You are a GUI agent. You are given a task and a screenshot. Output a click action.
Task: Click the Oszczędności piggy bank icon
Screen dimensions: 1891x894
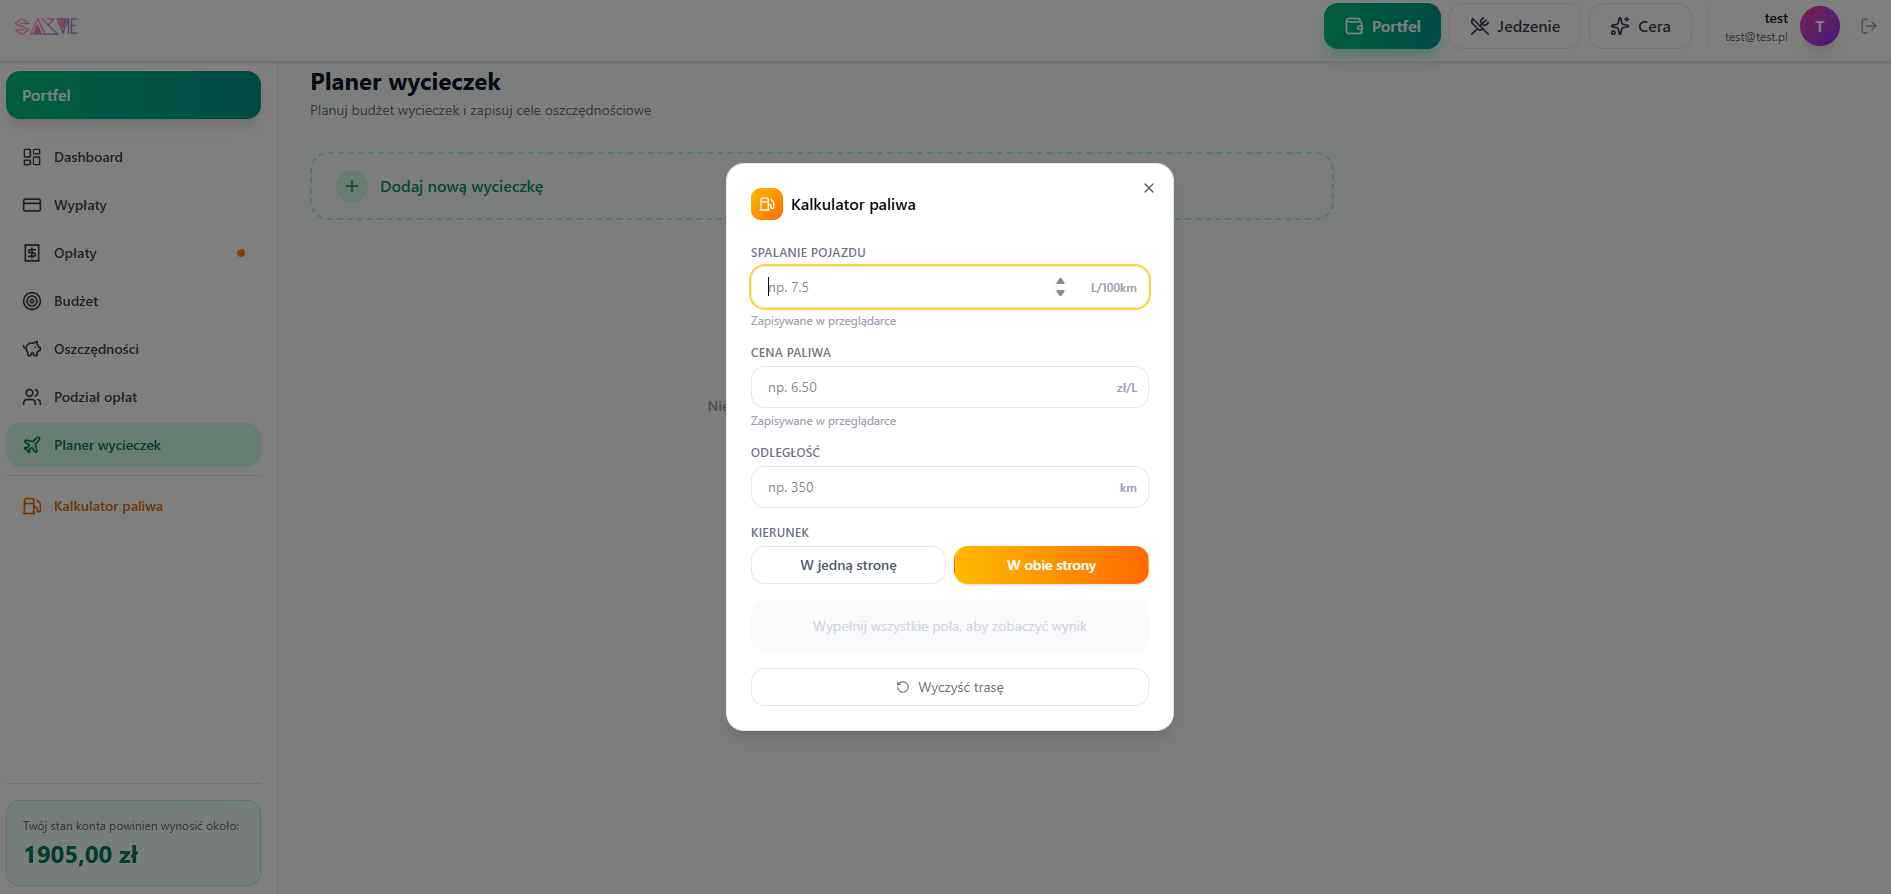pyautogui.click(x=32, y=349)
